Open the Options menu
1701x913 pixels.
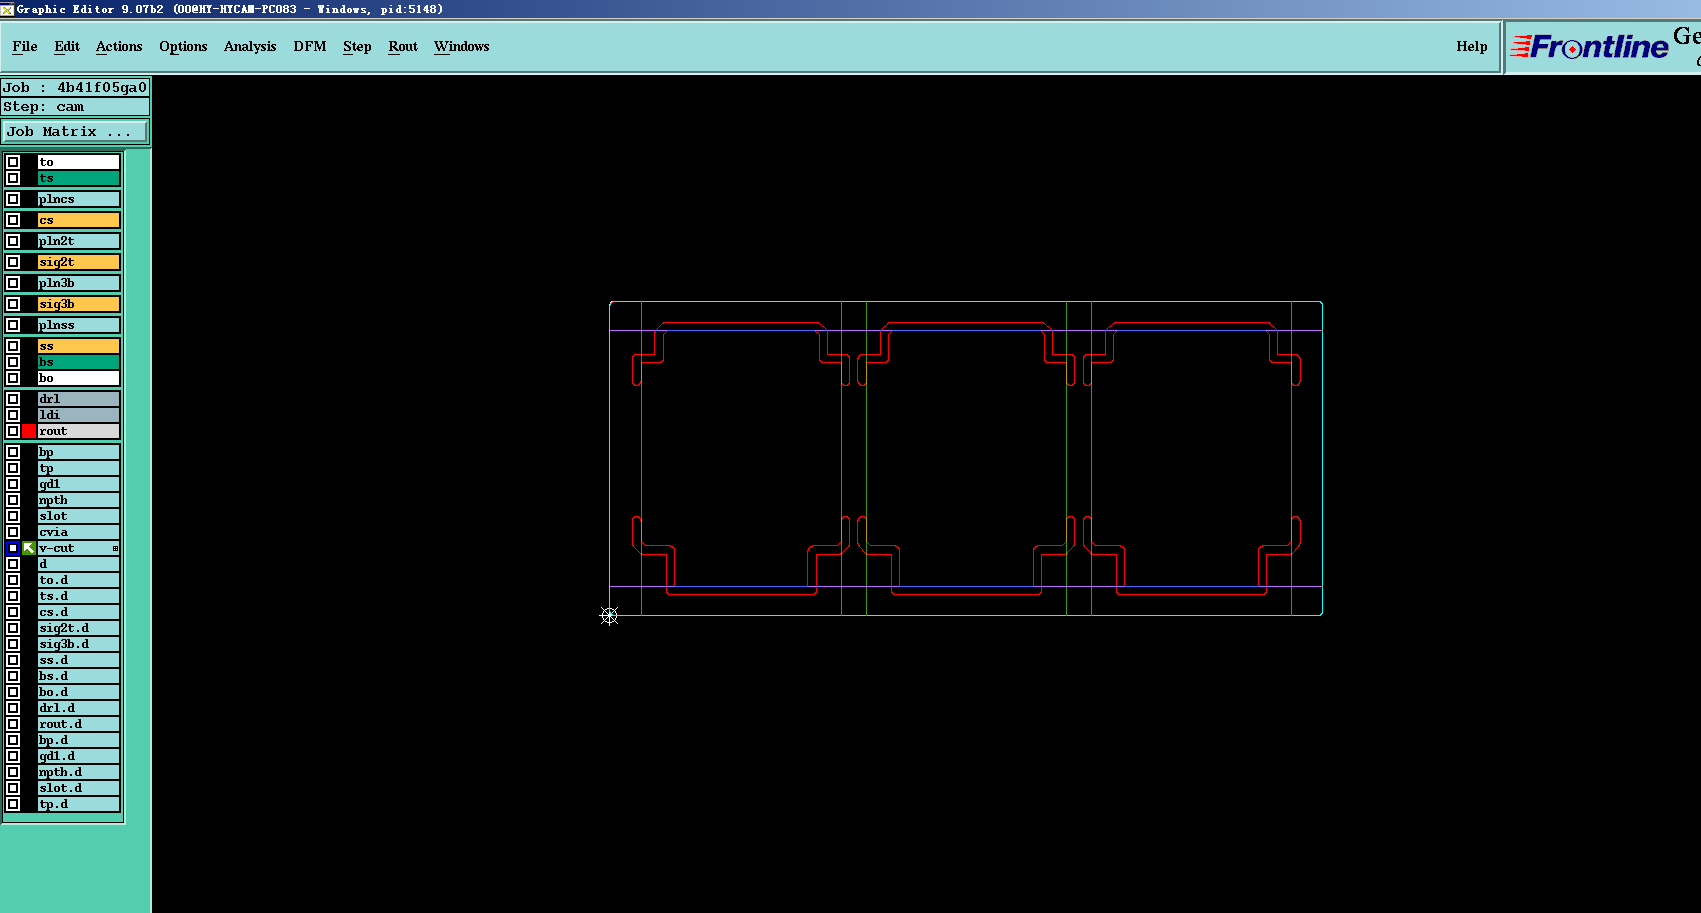[x=183, y=46]
